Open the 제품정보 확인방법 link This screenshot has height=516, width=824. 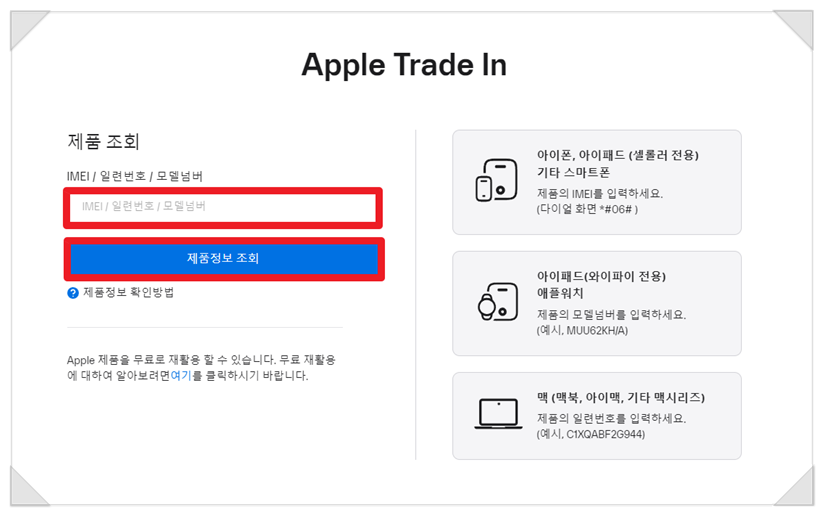(x=128, y=293)
